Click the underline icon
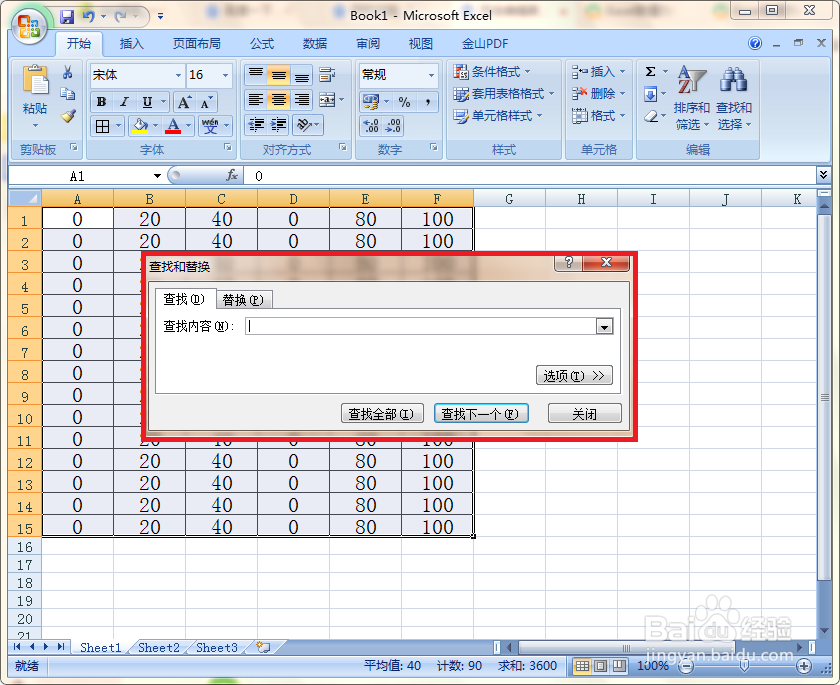Screen dimensions: 840x685 click(x=147, y=100)
